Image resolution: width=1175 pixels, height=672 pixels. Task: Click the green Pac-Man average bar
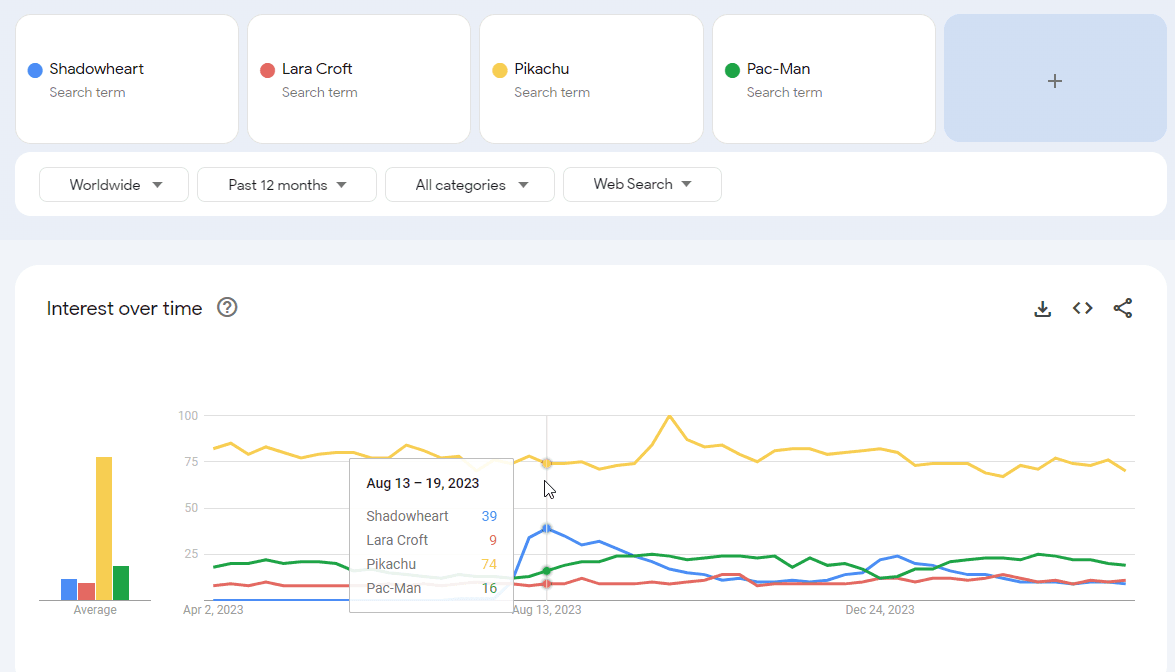(121, 583)
